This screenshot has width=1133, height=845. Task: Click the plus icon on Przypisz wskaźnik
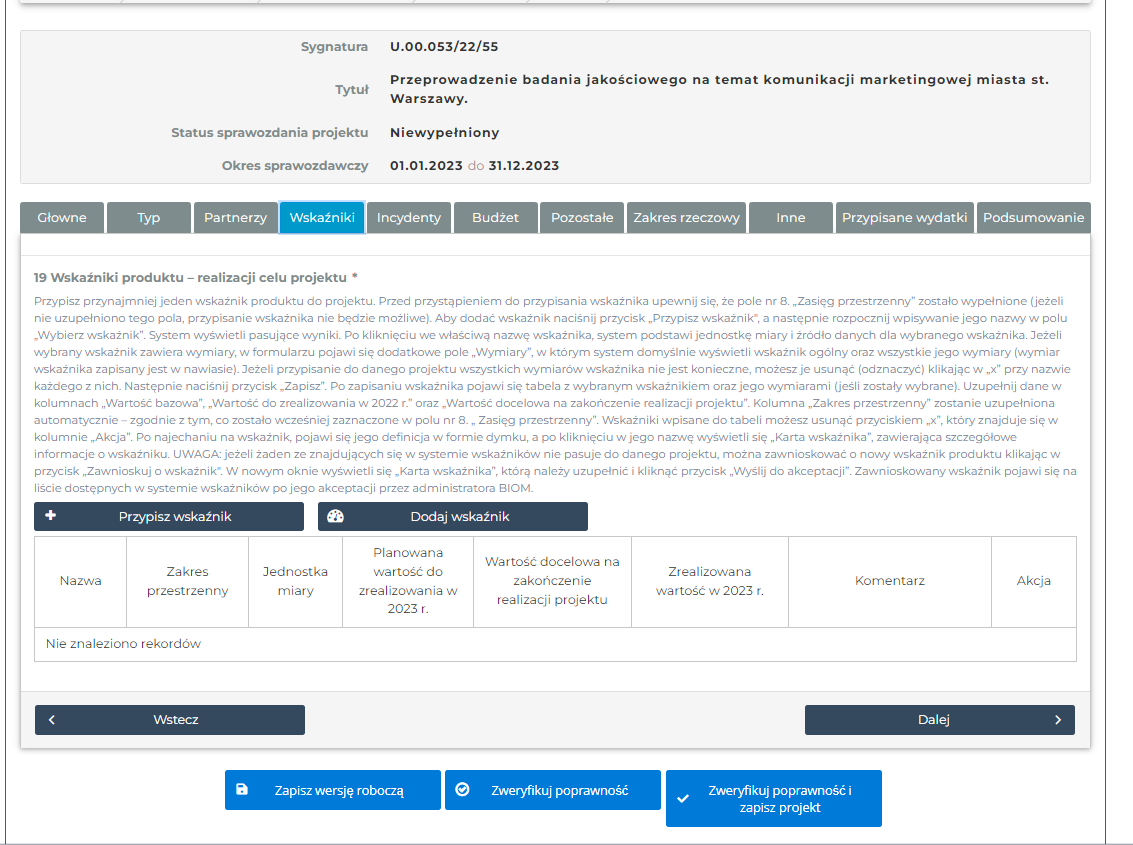click(x=51, y=516)
